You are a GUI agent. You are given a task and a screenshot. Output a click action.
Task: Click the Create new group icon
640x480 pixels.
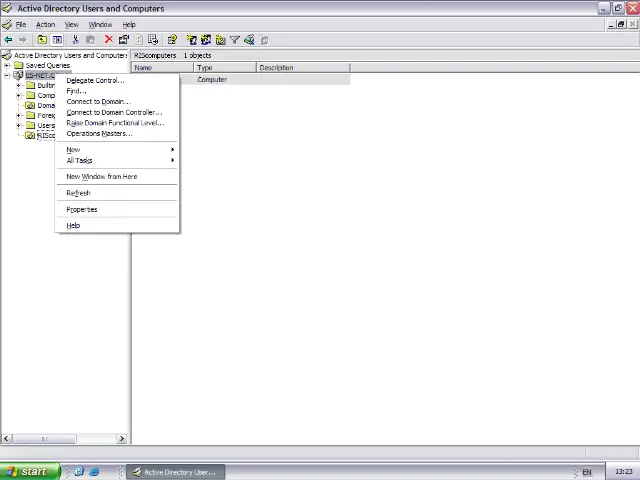206,40
